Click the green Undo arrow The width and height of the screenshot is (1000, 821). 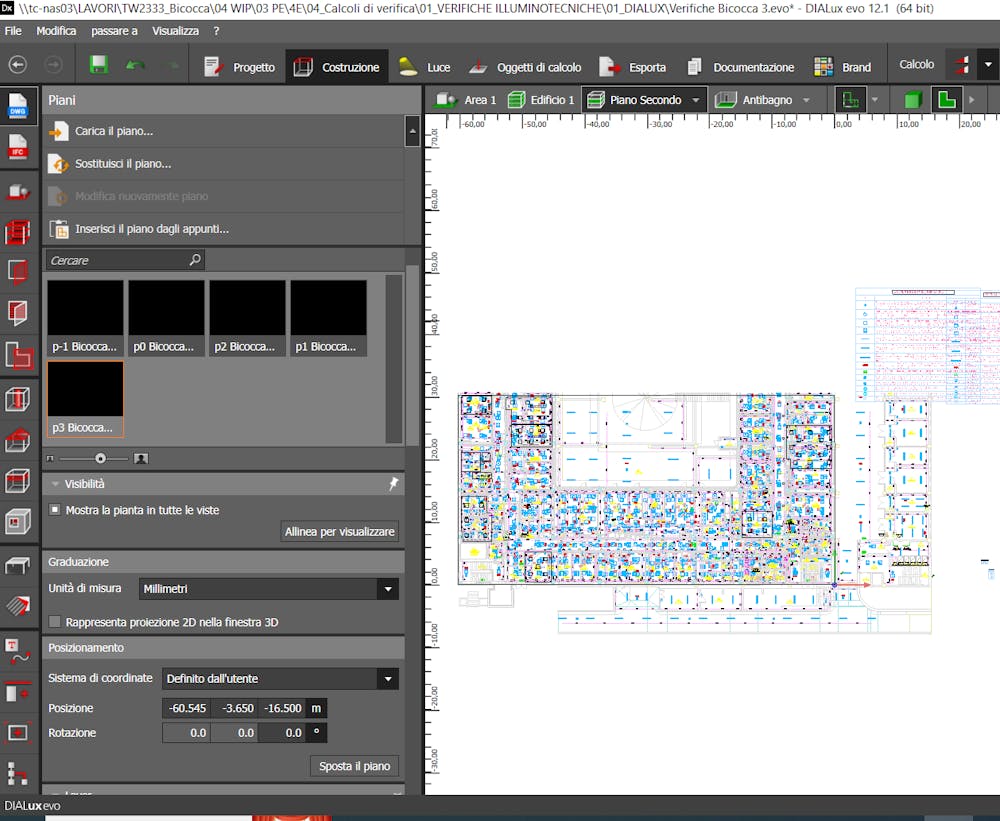point(134,65)
